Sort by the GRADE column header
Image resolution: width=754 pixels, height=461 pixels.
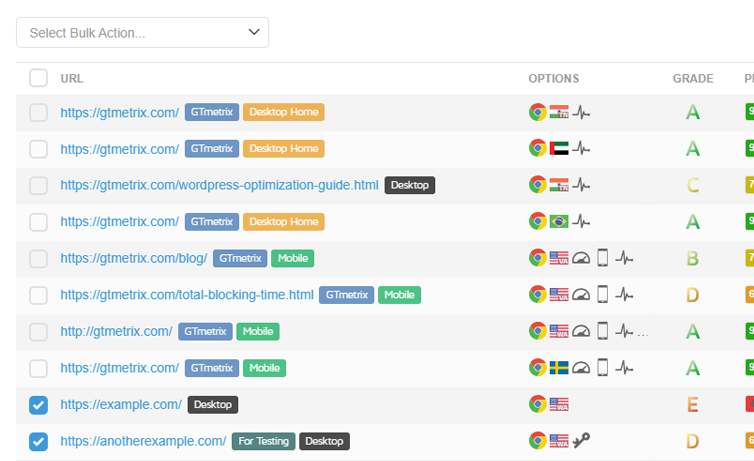tap(692, 78)
